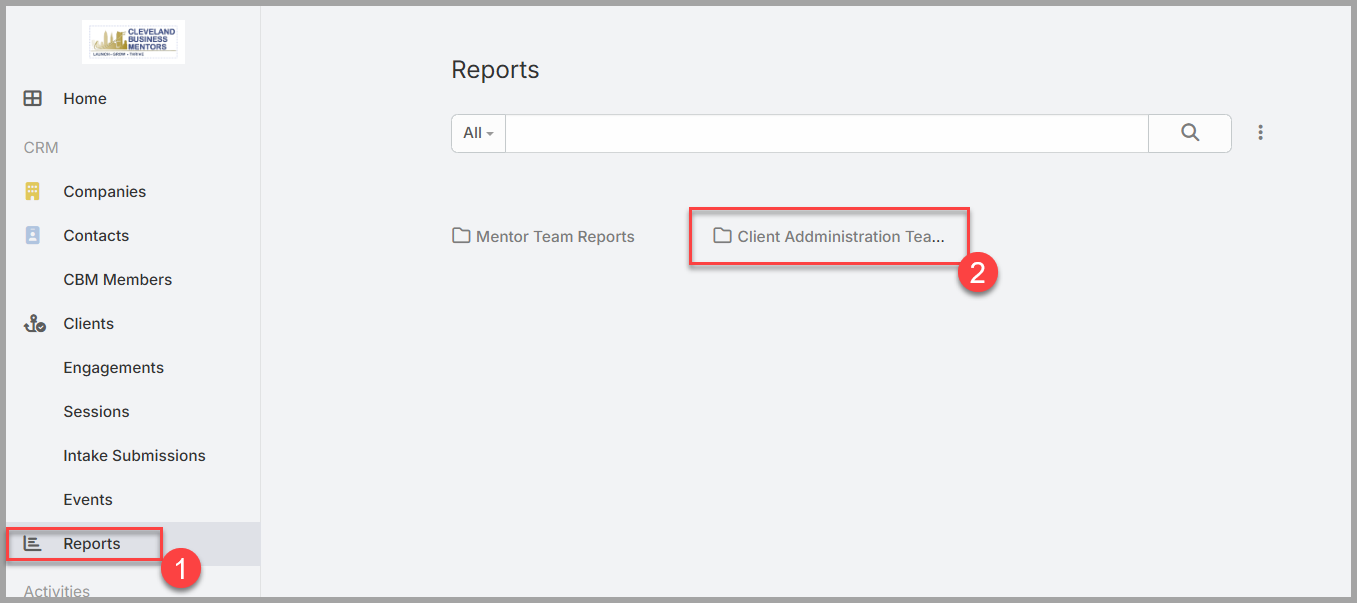Click the Contacts badge icon

pyautogui.click(x=33, y=235)
